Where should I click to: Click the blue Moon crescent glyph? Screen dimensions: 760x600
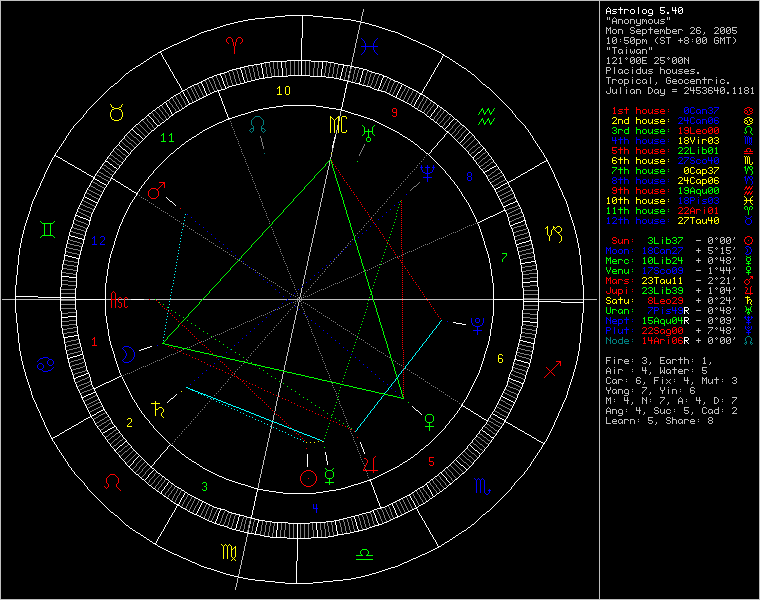click(x=129, y=352)
